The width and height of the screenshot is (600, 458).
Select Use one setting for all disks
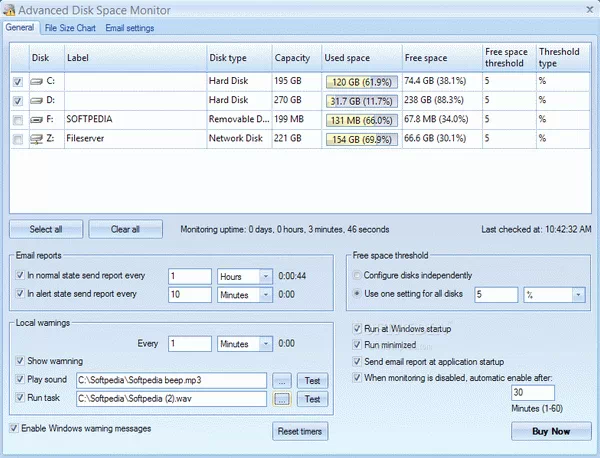pyautogui.click(x=357, y=294)
